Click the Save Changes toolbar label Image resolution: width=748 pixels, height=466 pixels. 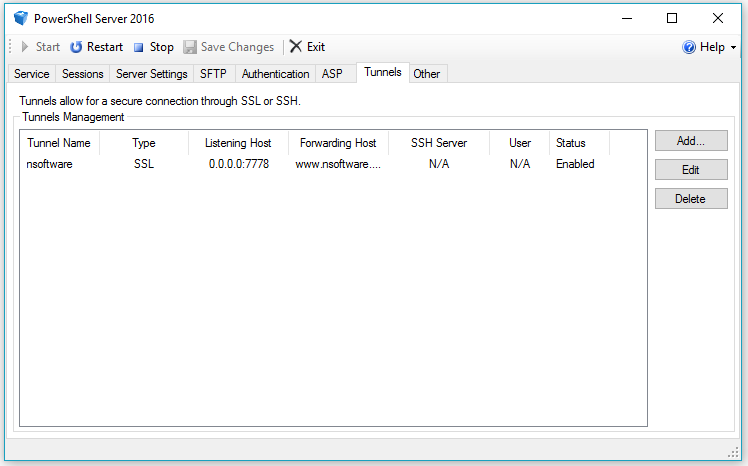(x=237, y=47)
